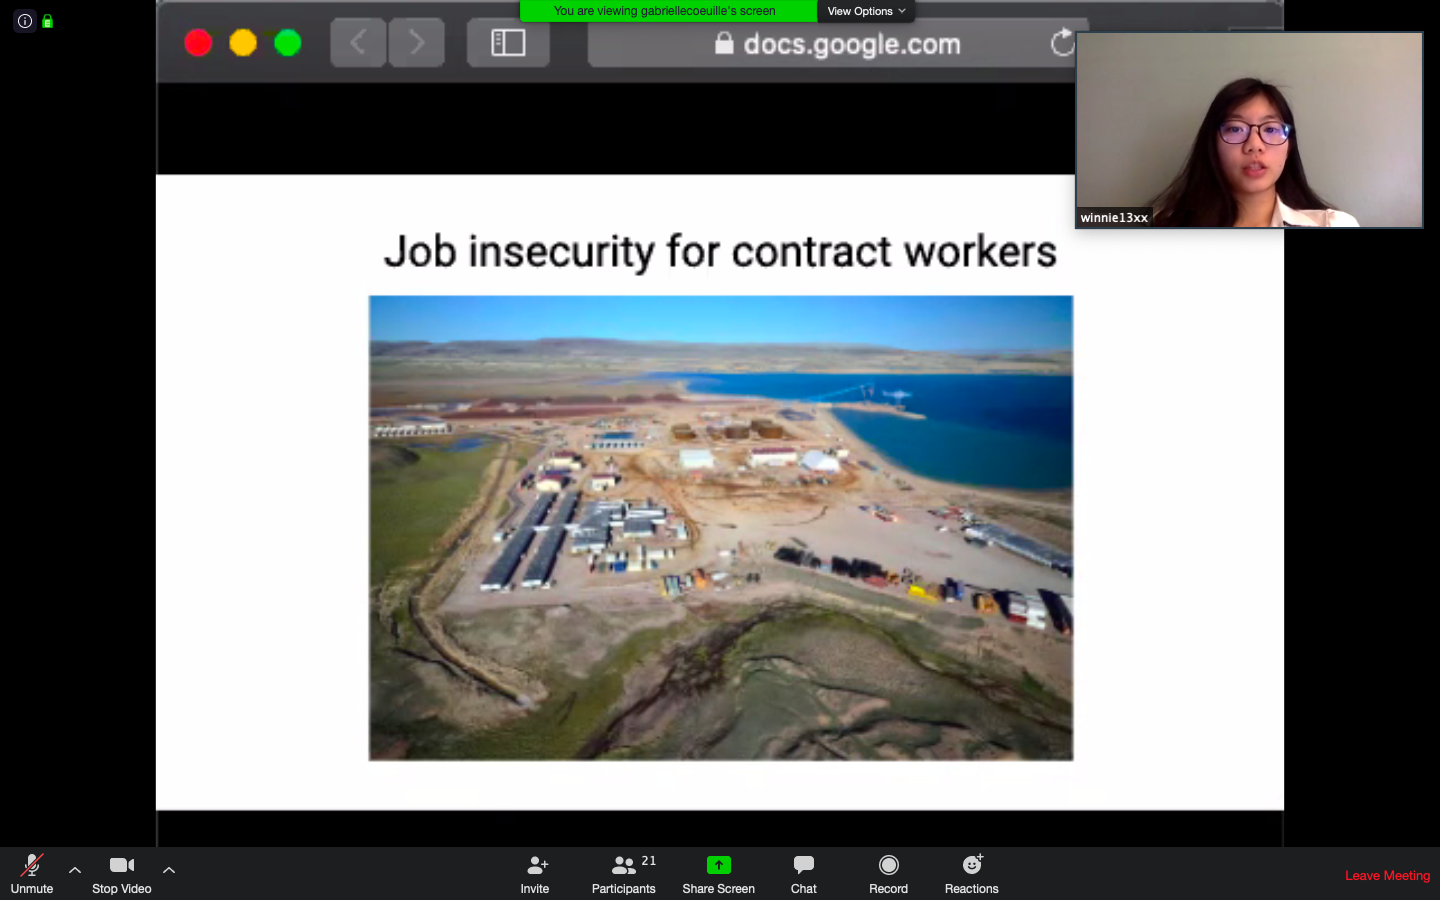Open audio options arrow next to Unmute

[75, 870]
